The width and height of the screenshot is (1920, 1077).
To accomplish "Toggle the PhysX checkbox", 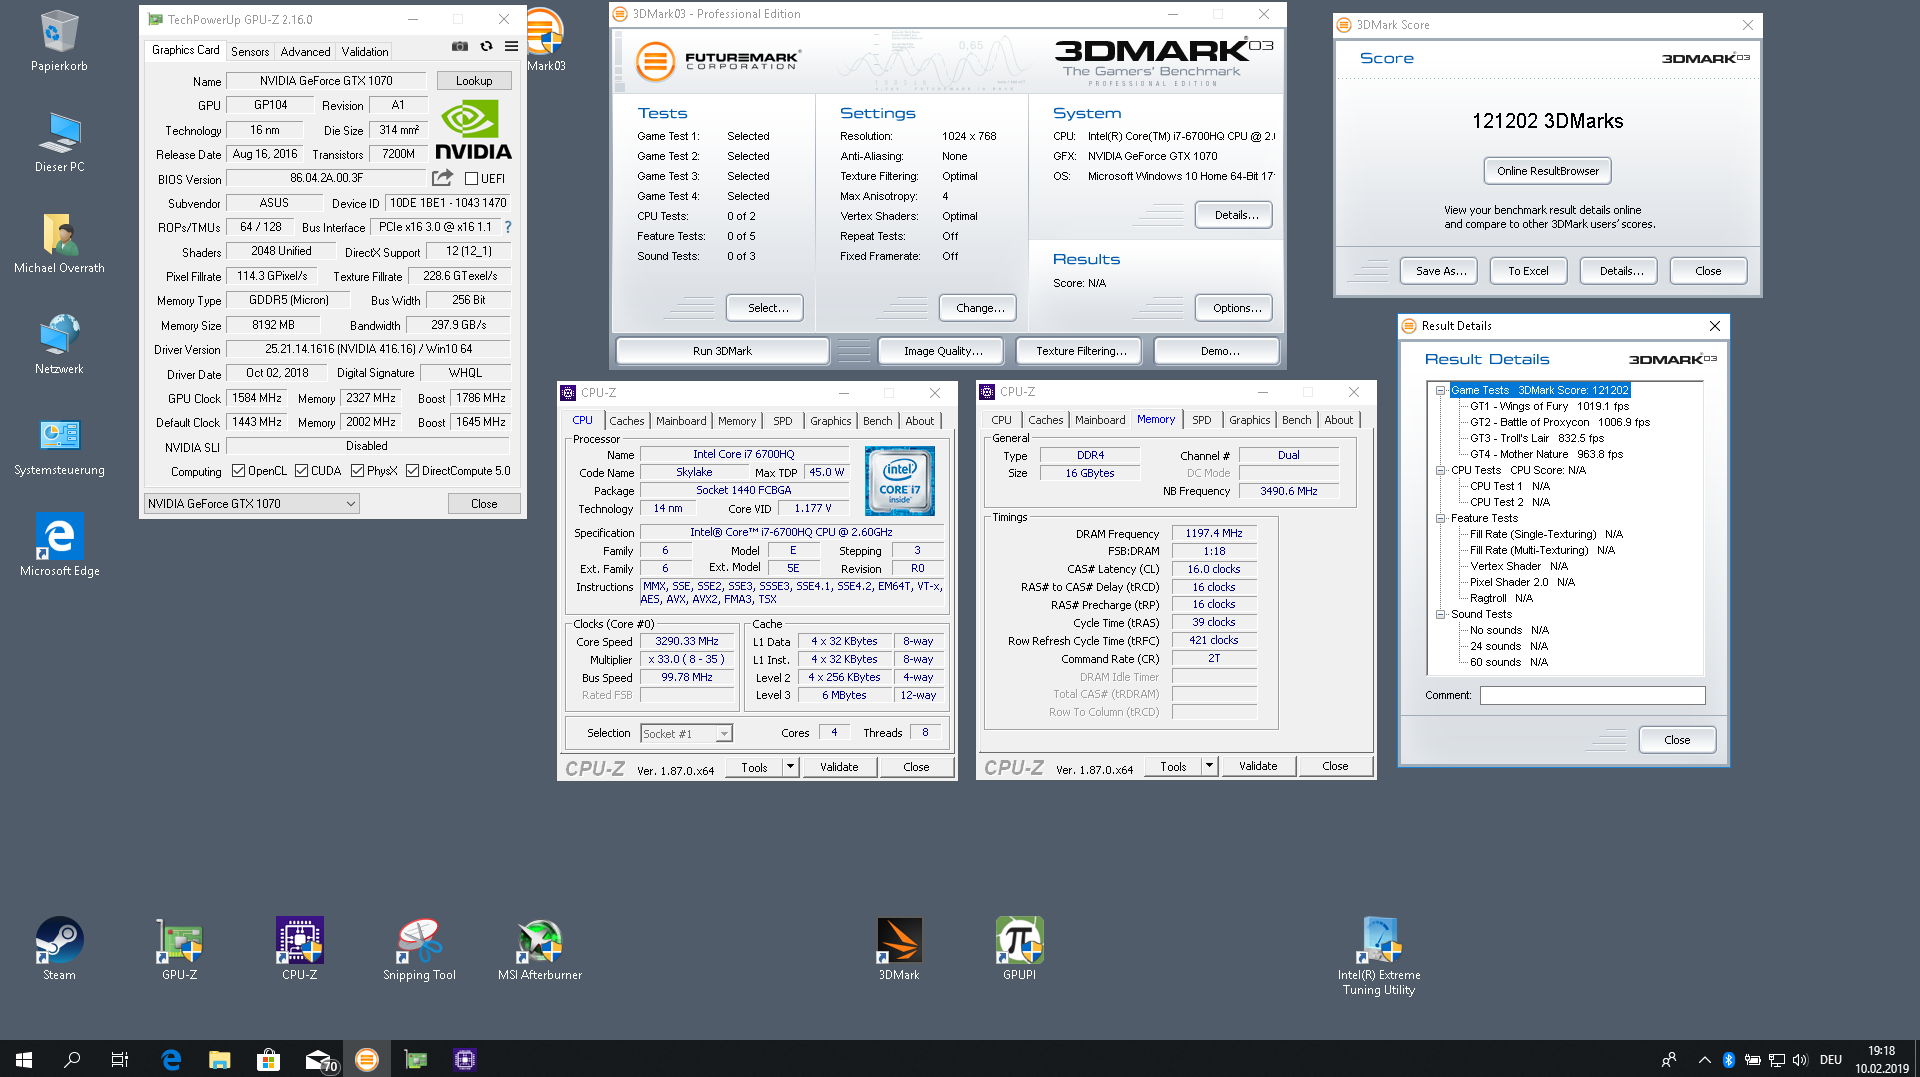I will click(x=357, y=471).
